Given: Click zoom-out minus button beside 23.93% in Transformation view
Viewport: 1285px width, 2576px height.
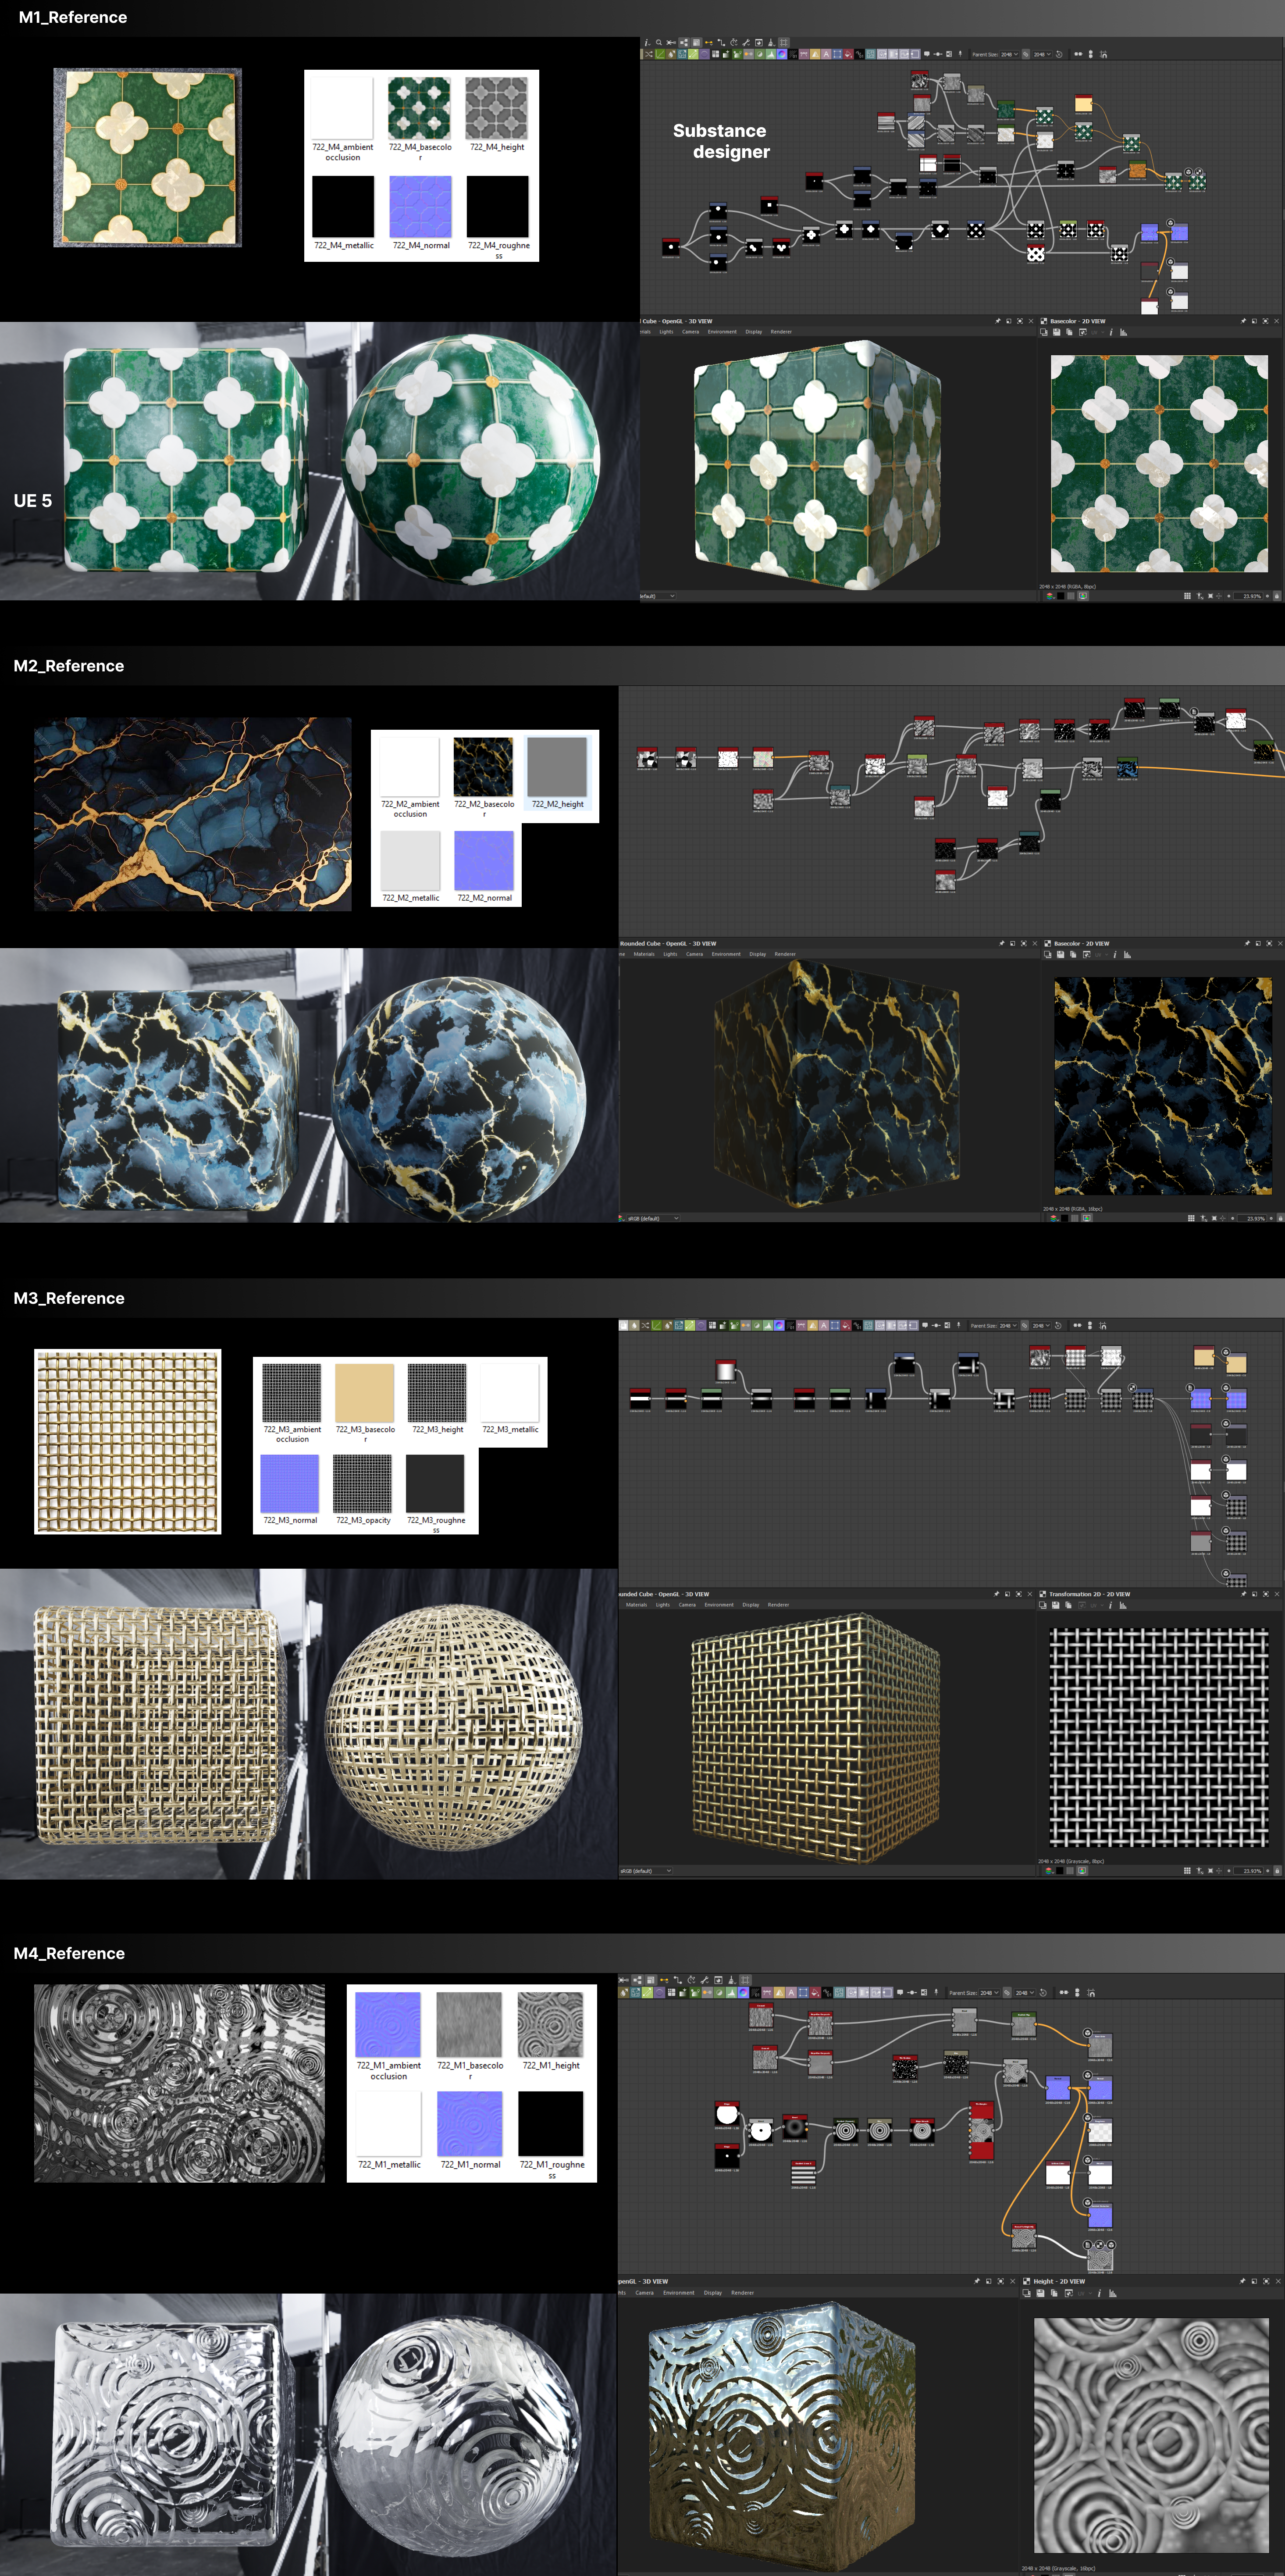Looking at the screenshot, I should [x=1229, y=1871].
